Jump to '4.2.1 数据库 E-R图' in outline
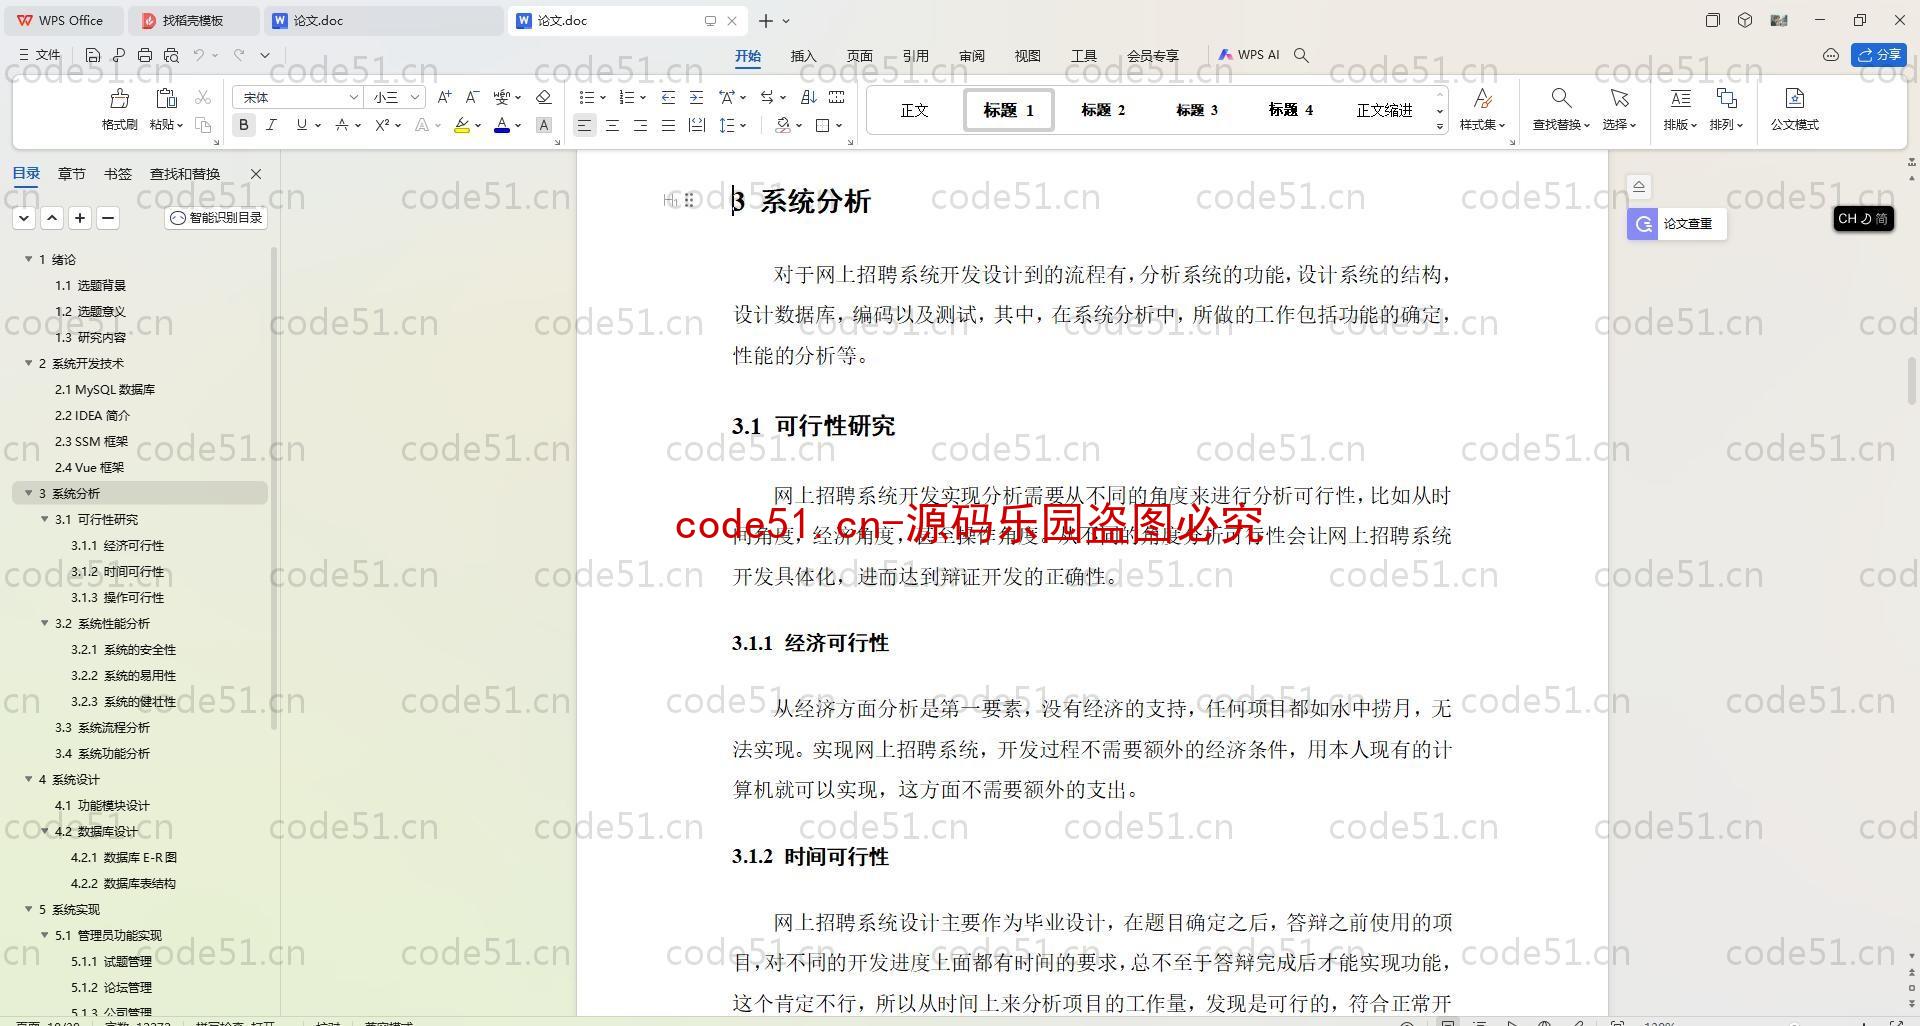 click(124, 857)
